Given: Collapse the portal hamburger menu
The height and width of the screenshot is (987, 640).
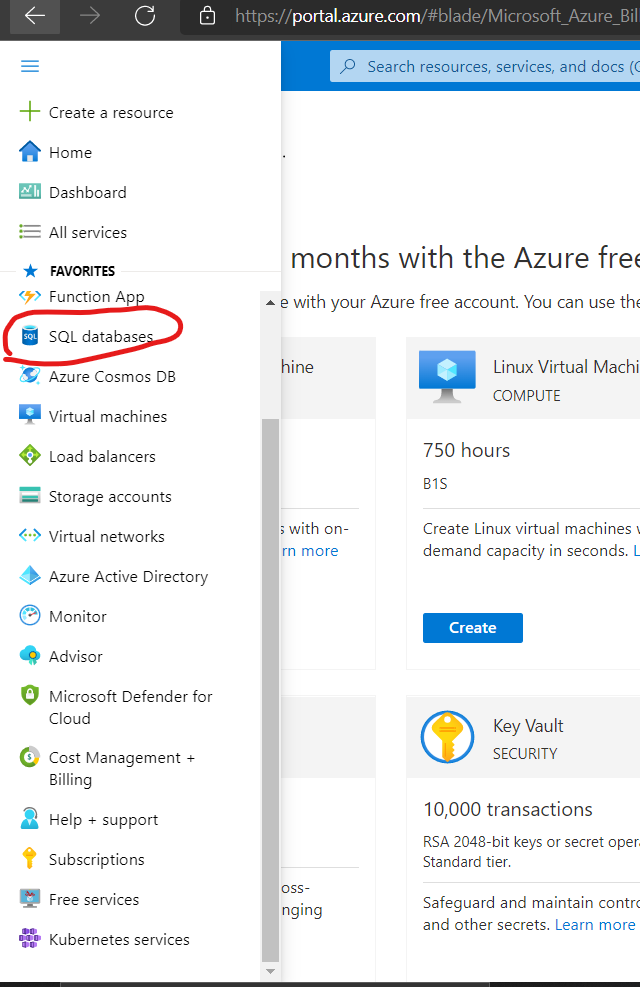Looking at the screenshot, I should click(30, 66).
